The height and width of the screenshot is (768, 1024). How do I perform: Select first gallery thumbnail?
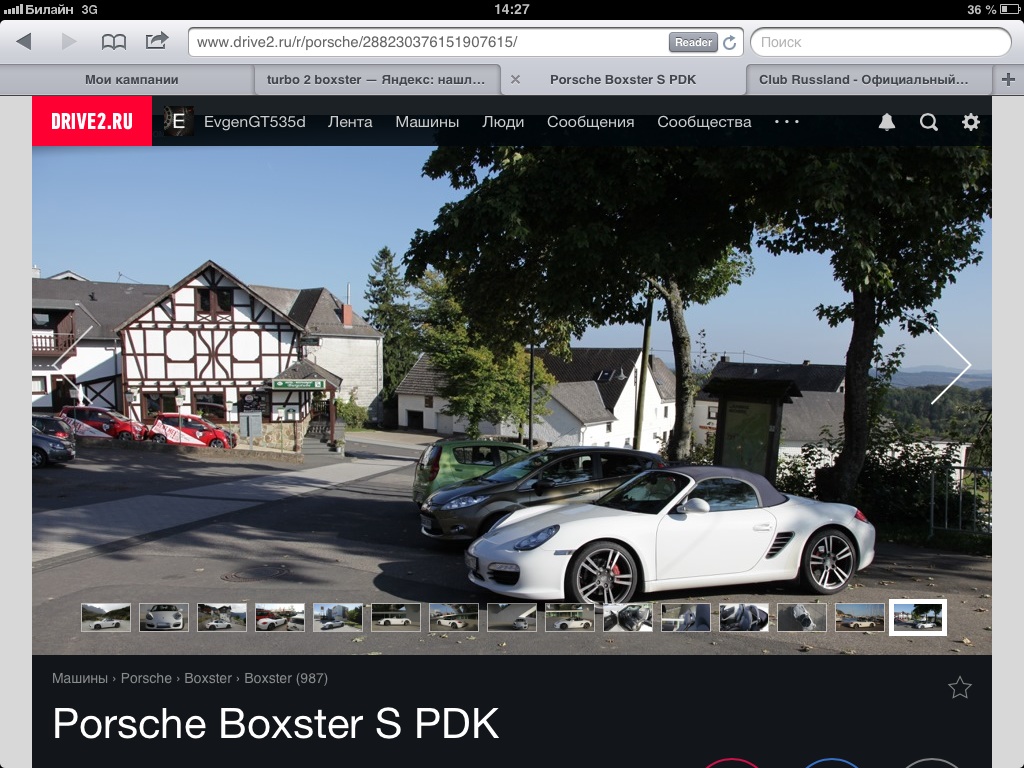[x=106, y=617]
